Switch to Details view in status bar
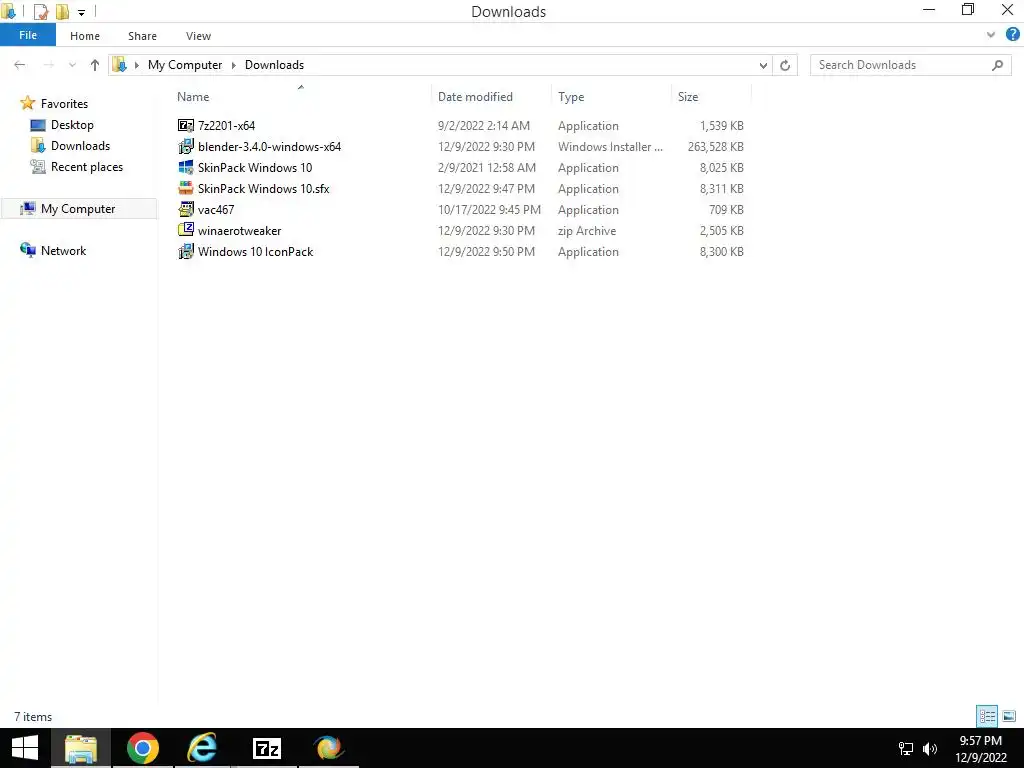The height and width of the screenshot is (768, 1024). (987, 716)
